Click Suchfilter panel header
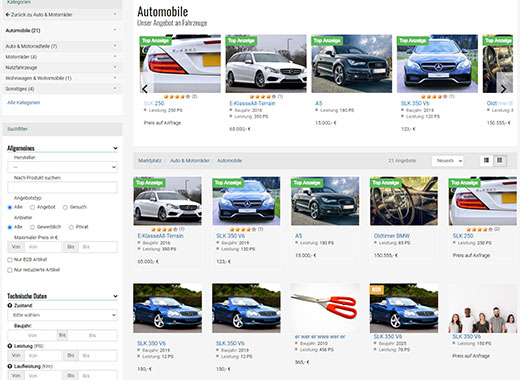 point(62,129)
